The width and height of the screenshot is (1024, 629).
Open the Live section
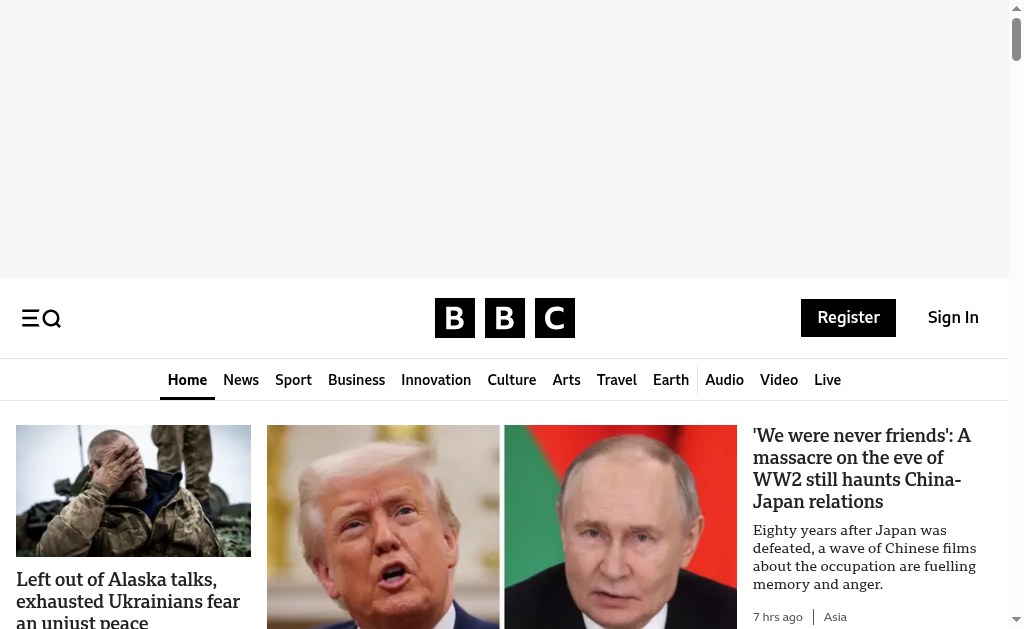[x=827, y=380]
